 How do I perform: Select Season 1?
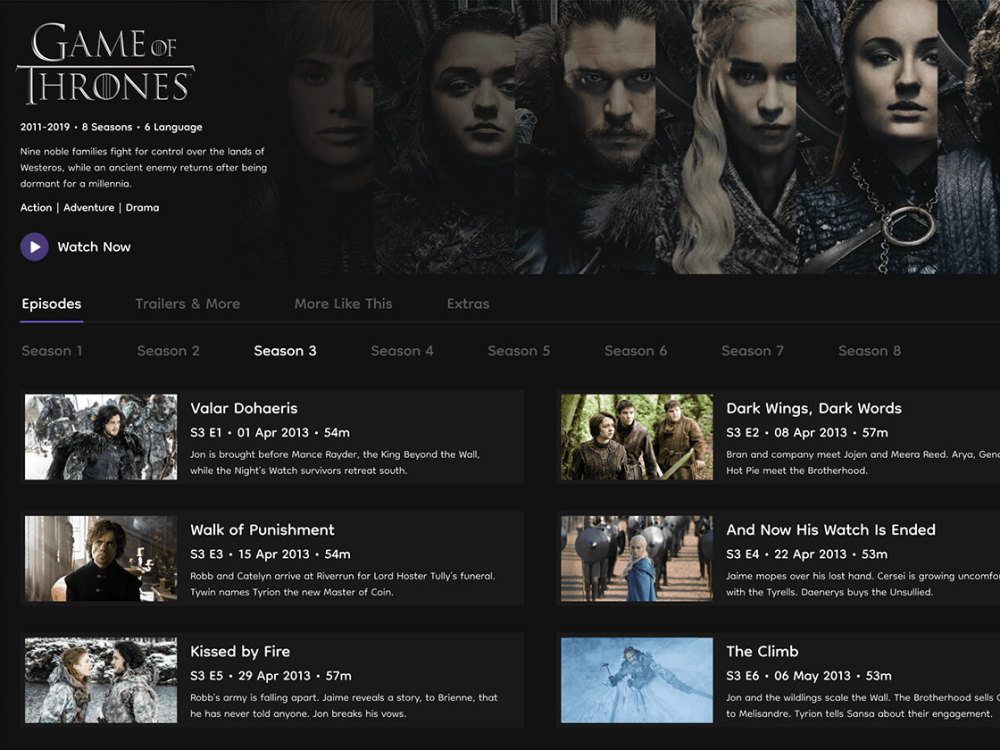52,350
